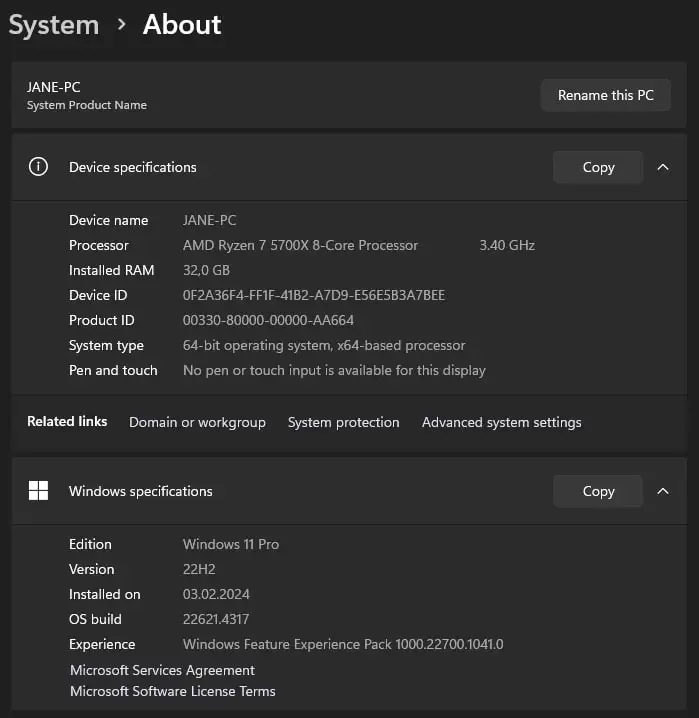Click the System type value text

click(x=324, y=345)
